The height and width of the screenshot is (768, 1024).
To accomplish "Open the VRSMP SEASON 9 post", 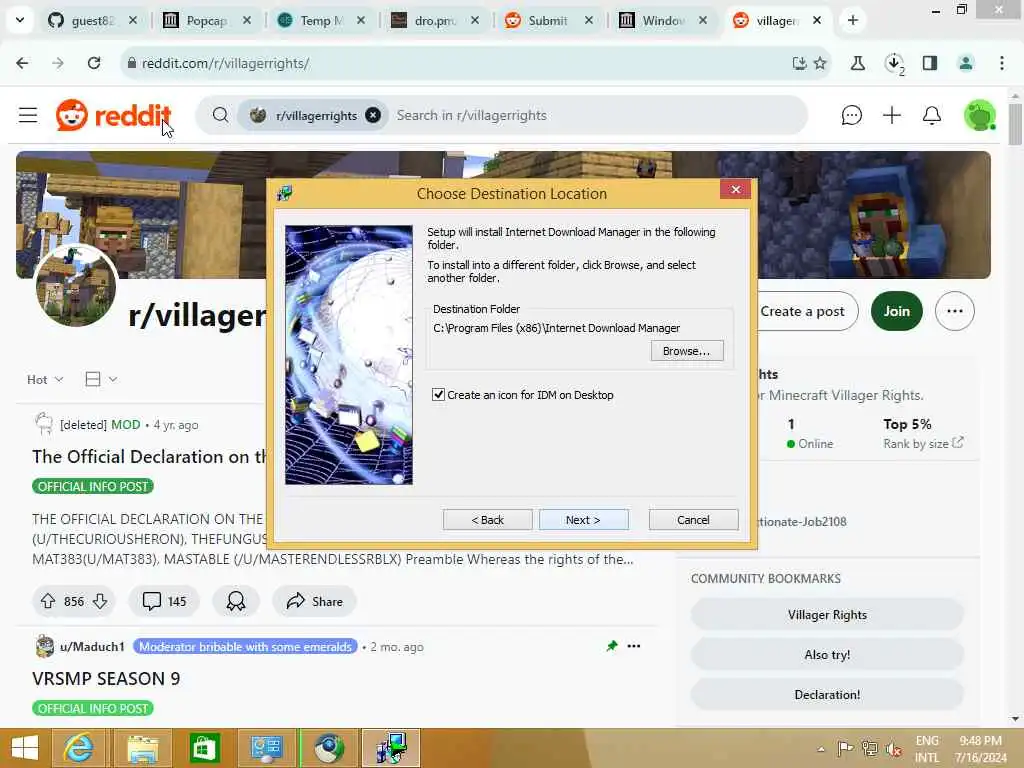I will [106, 679].
